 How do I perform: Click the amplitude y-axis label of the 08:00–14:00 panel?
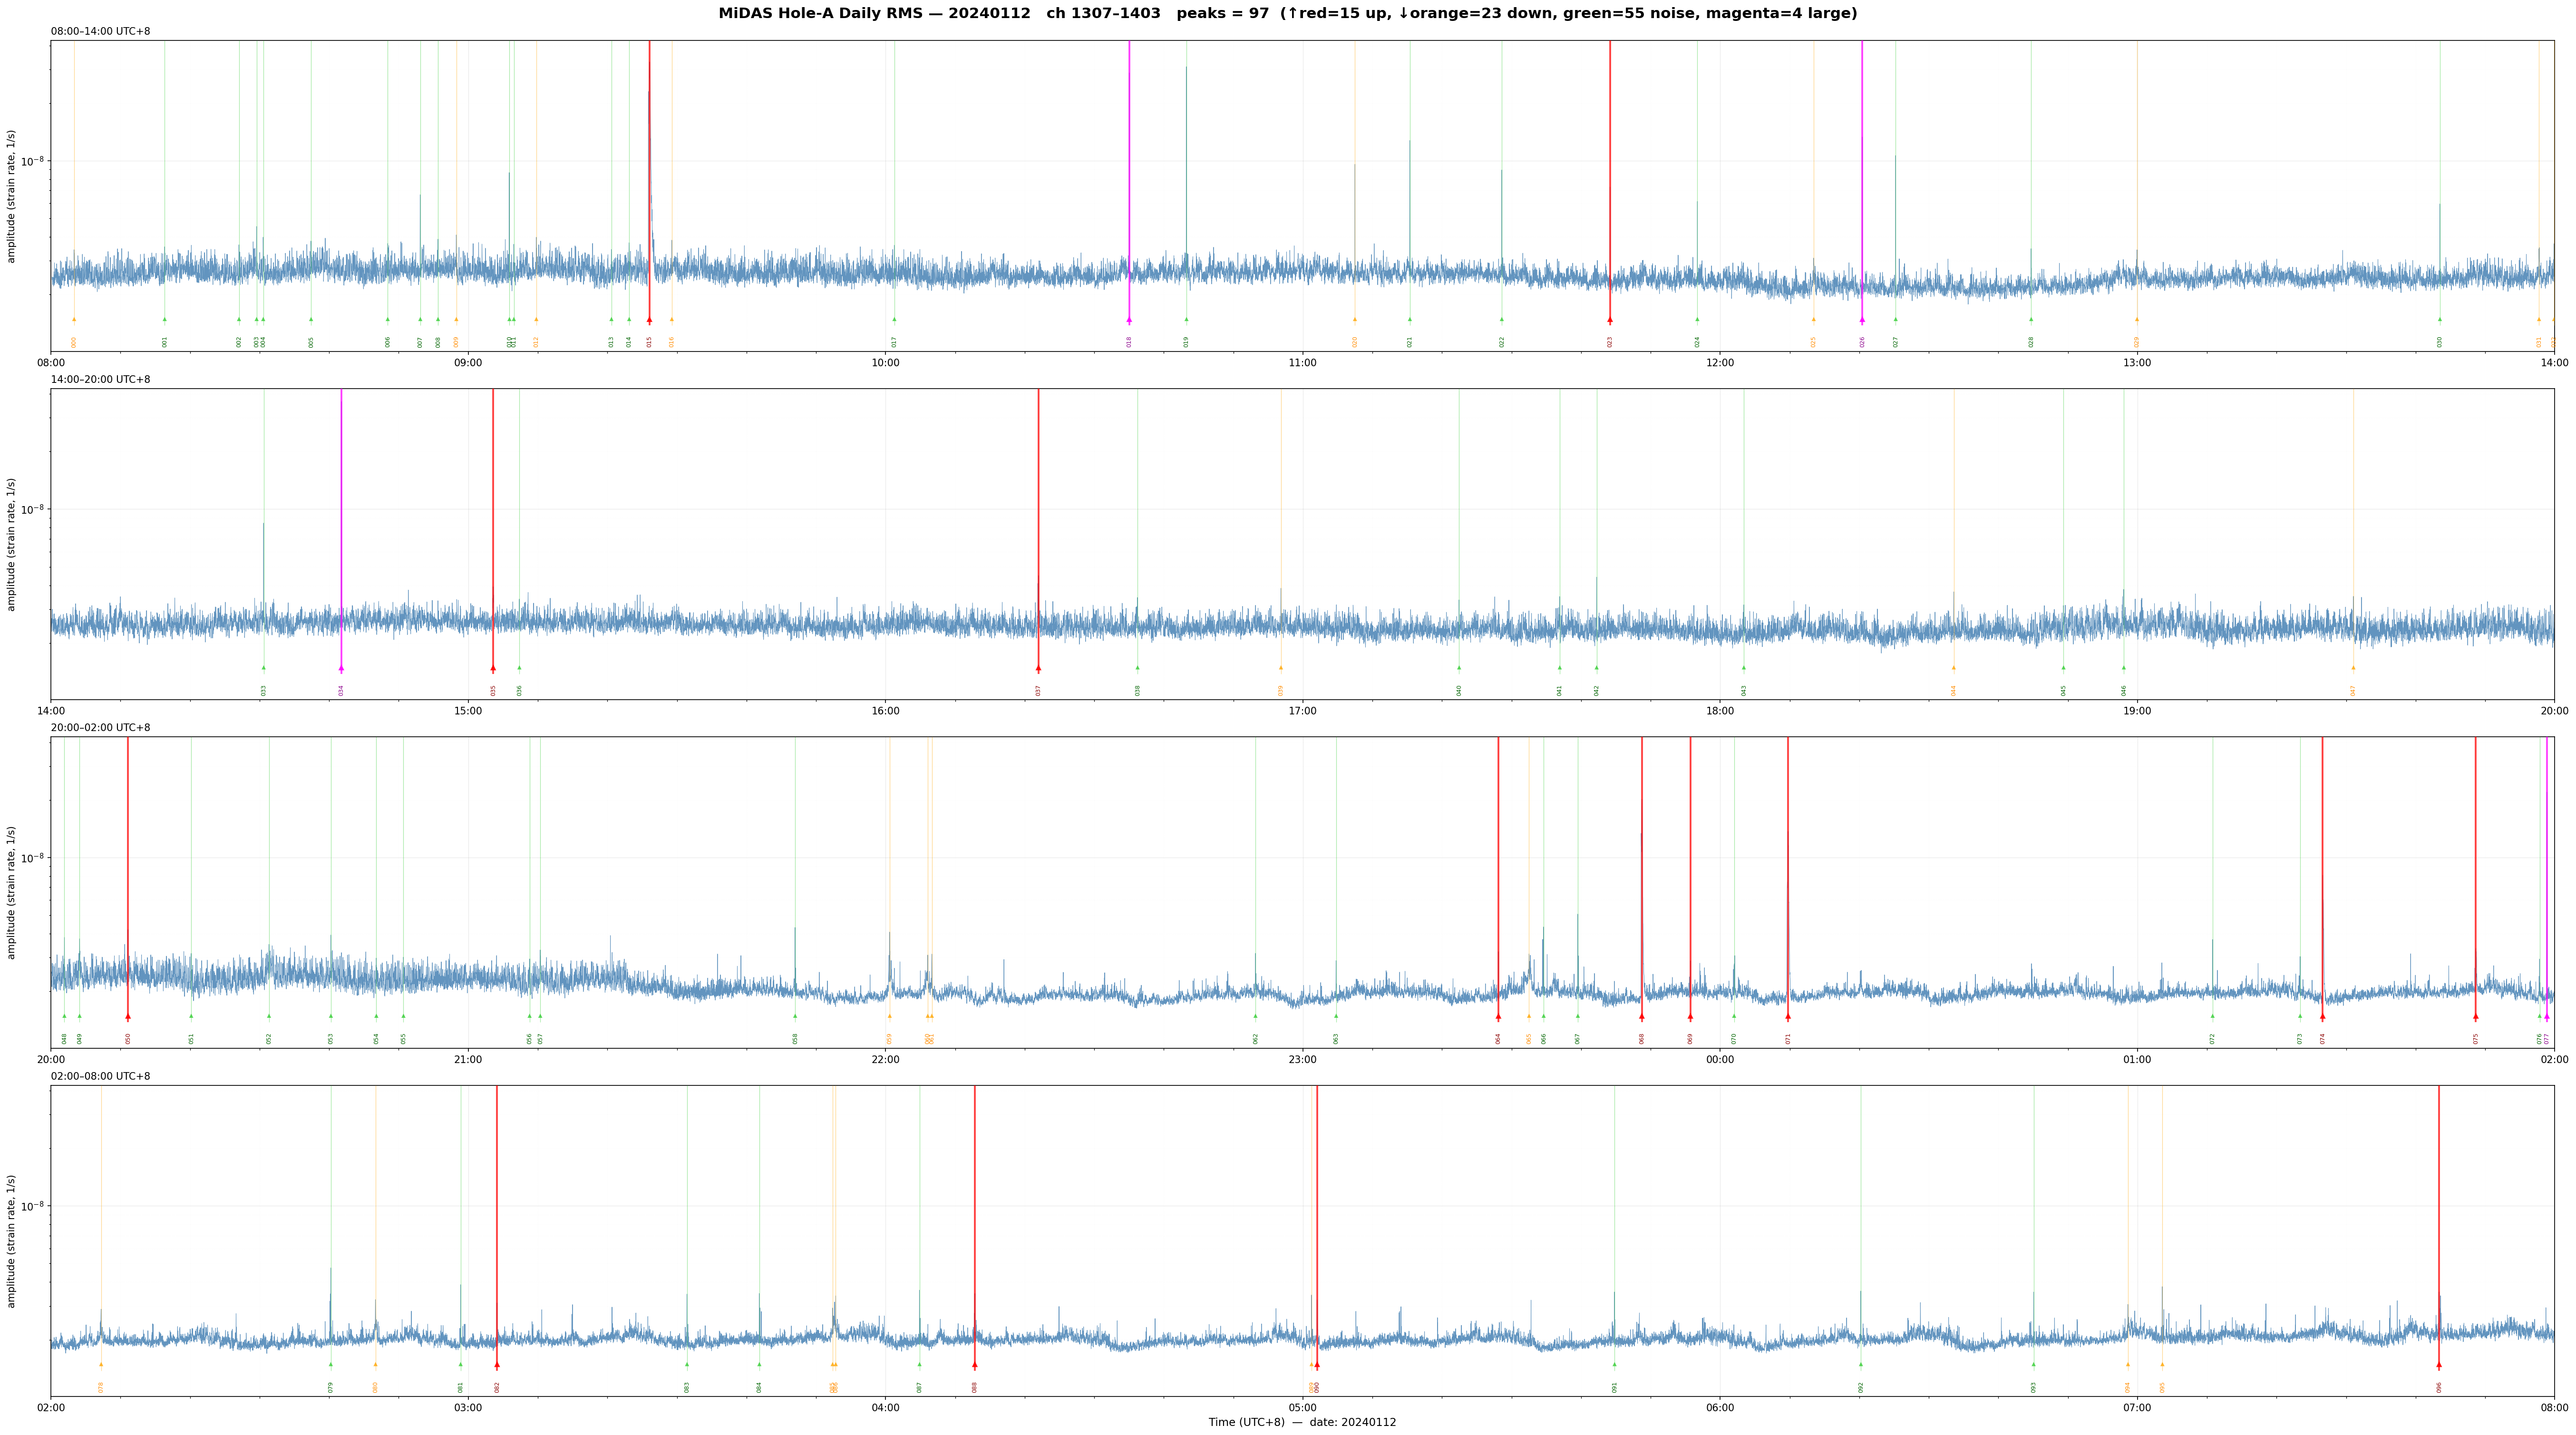click(x=12, y=196)
